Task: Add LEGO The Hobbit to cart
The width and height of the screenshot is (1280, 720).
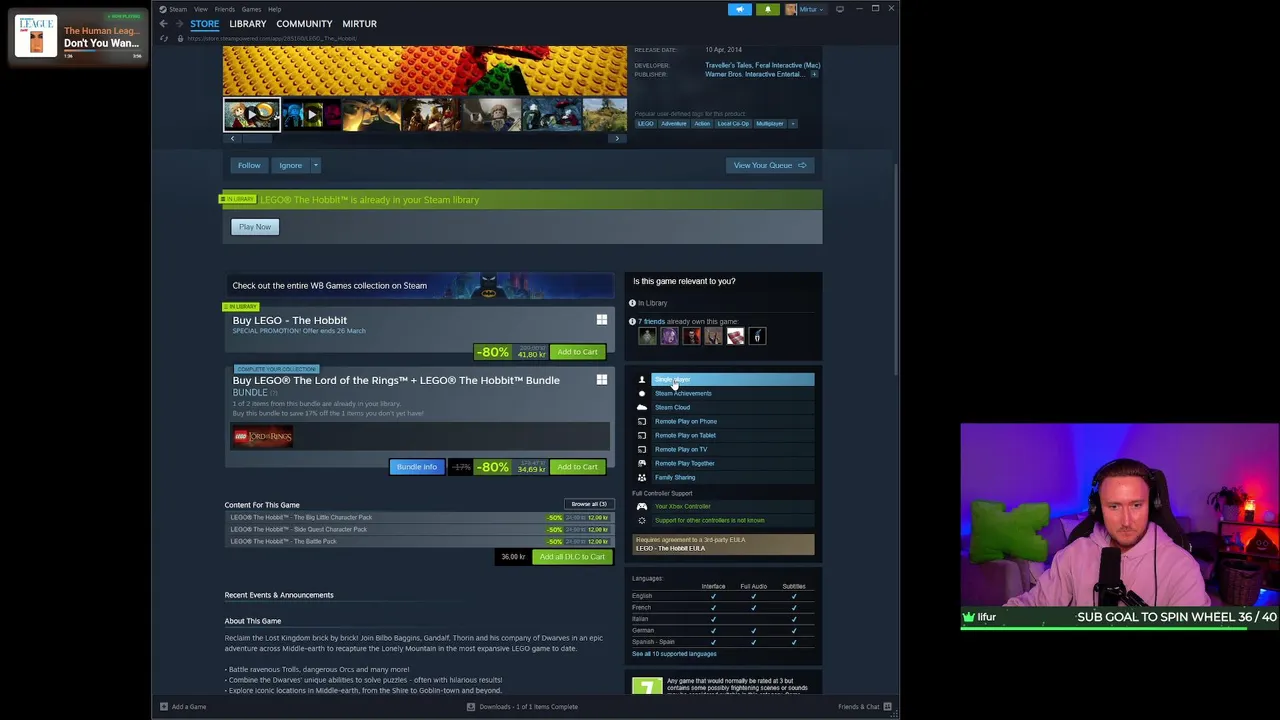Action: pos(577,352)
